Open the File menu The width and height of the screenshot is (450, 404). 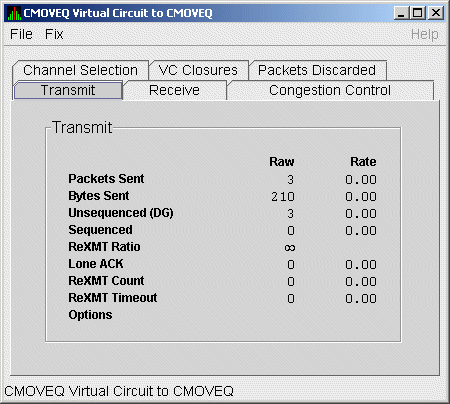[21, 34]
